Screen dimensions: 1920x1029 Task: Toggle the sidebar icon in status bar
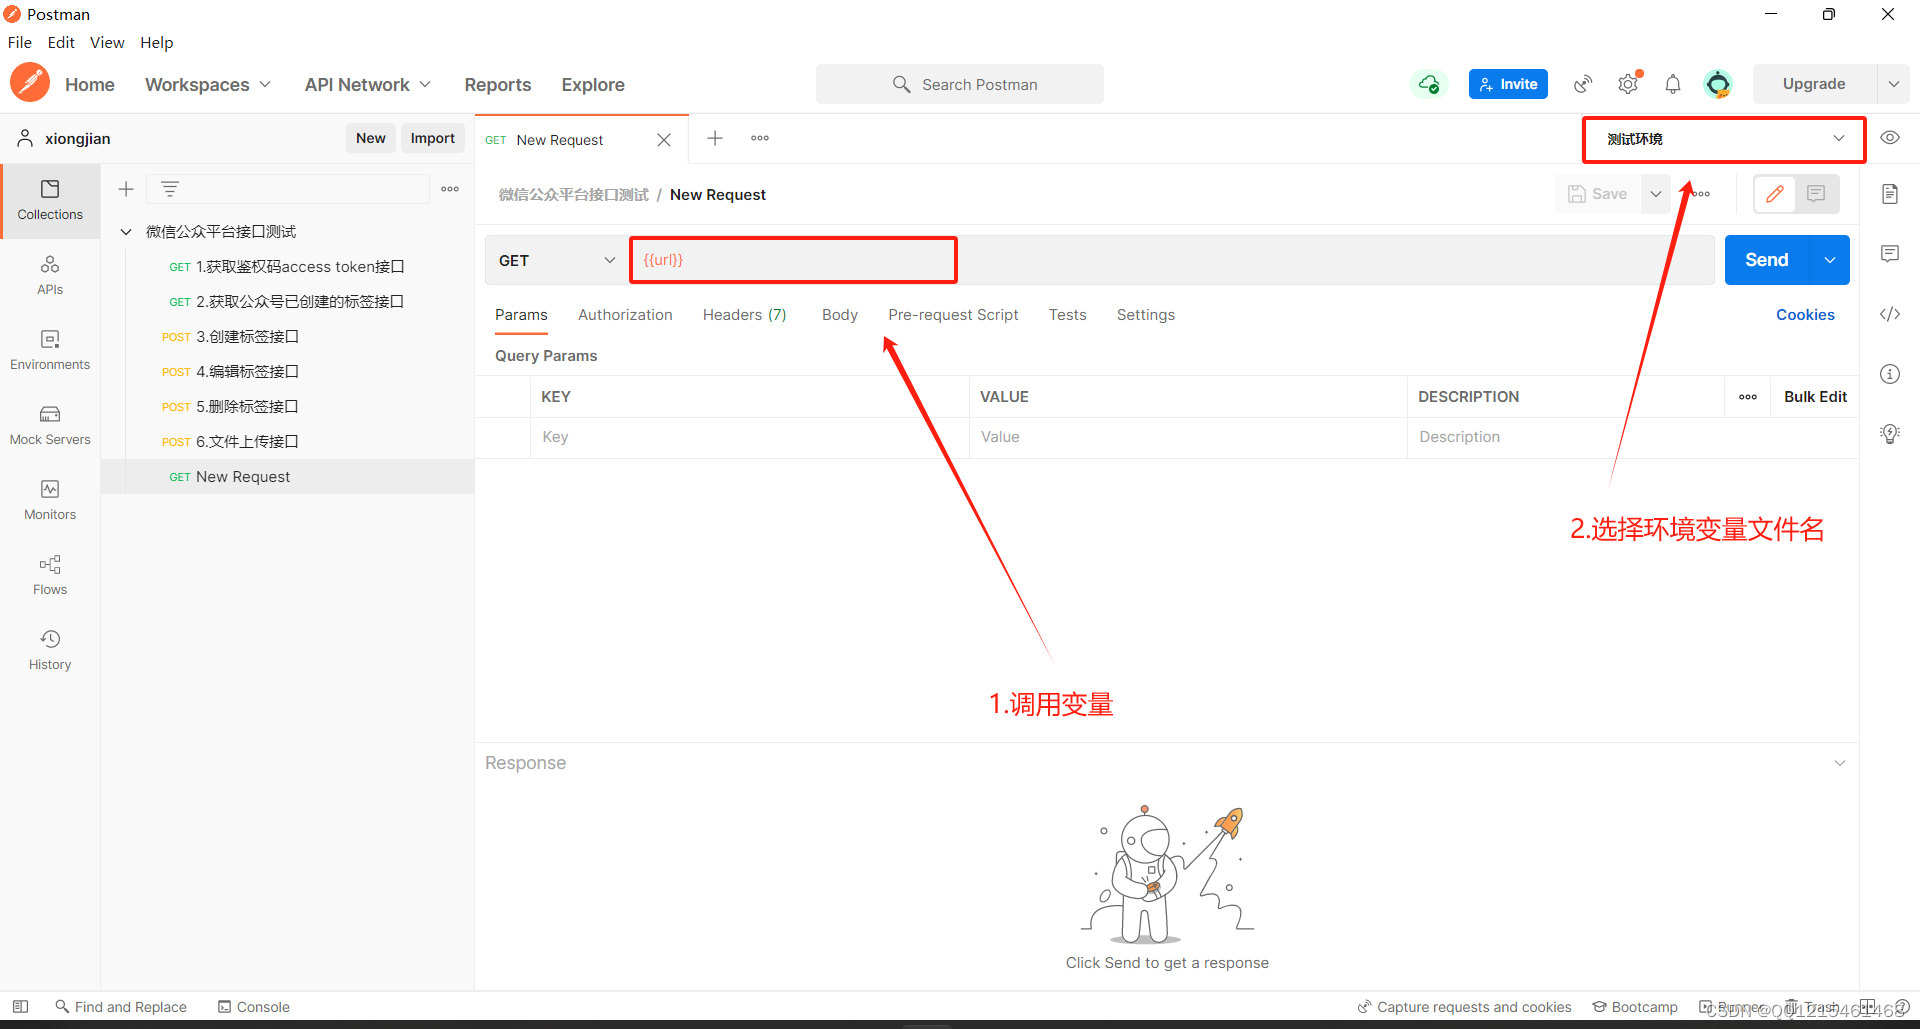tap(20, 1006)
